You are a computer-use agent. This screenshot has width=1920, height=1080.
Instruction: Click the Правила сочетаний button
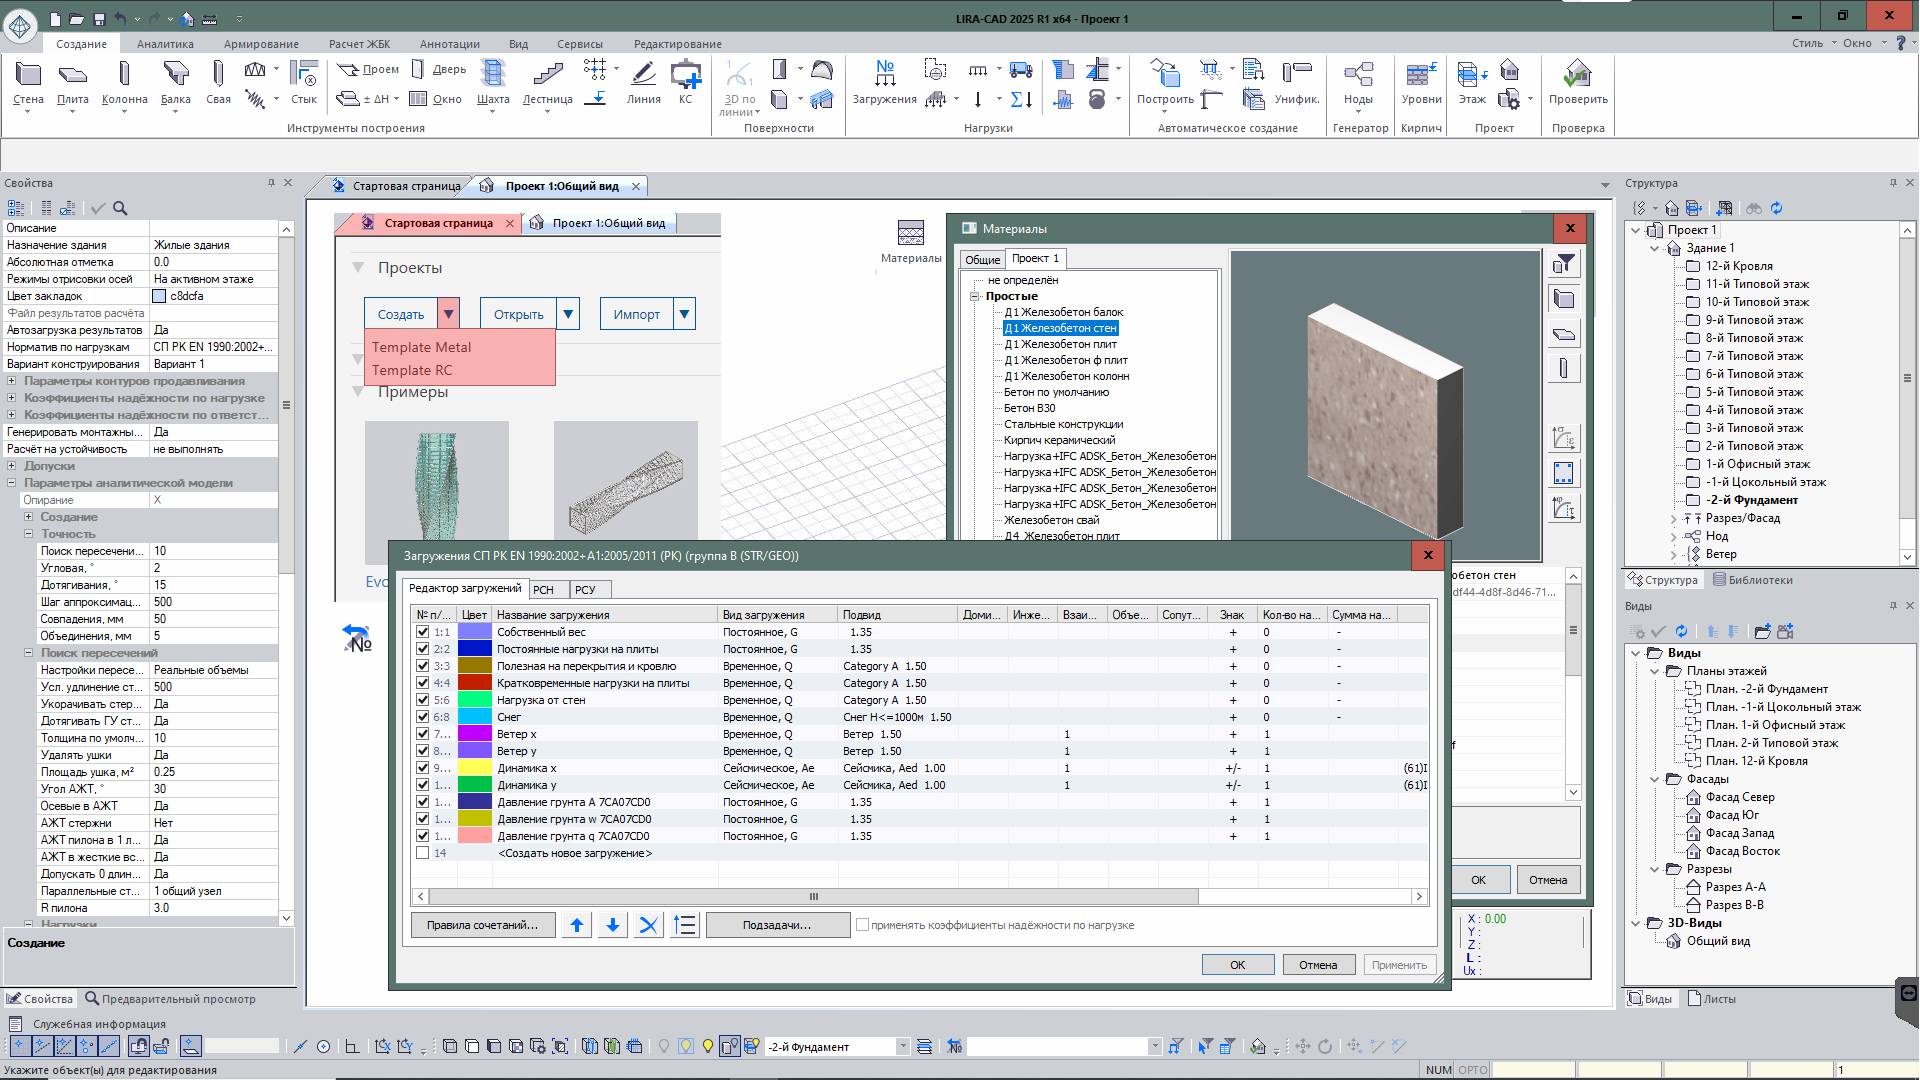(x=482, y=925)
